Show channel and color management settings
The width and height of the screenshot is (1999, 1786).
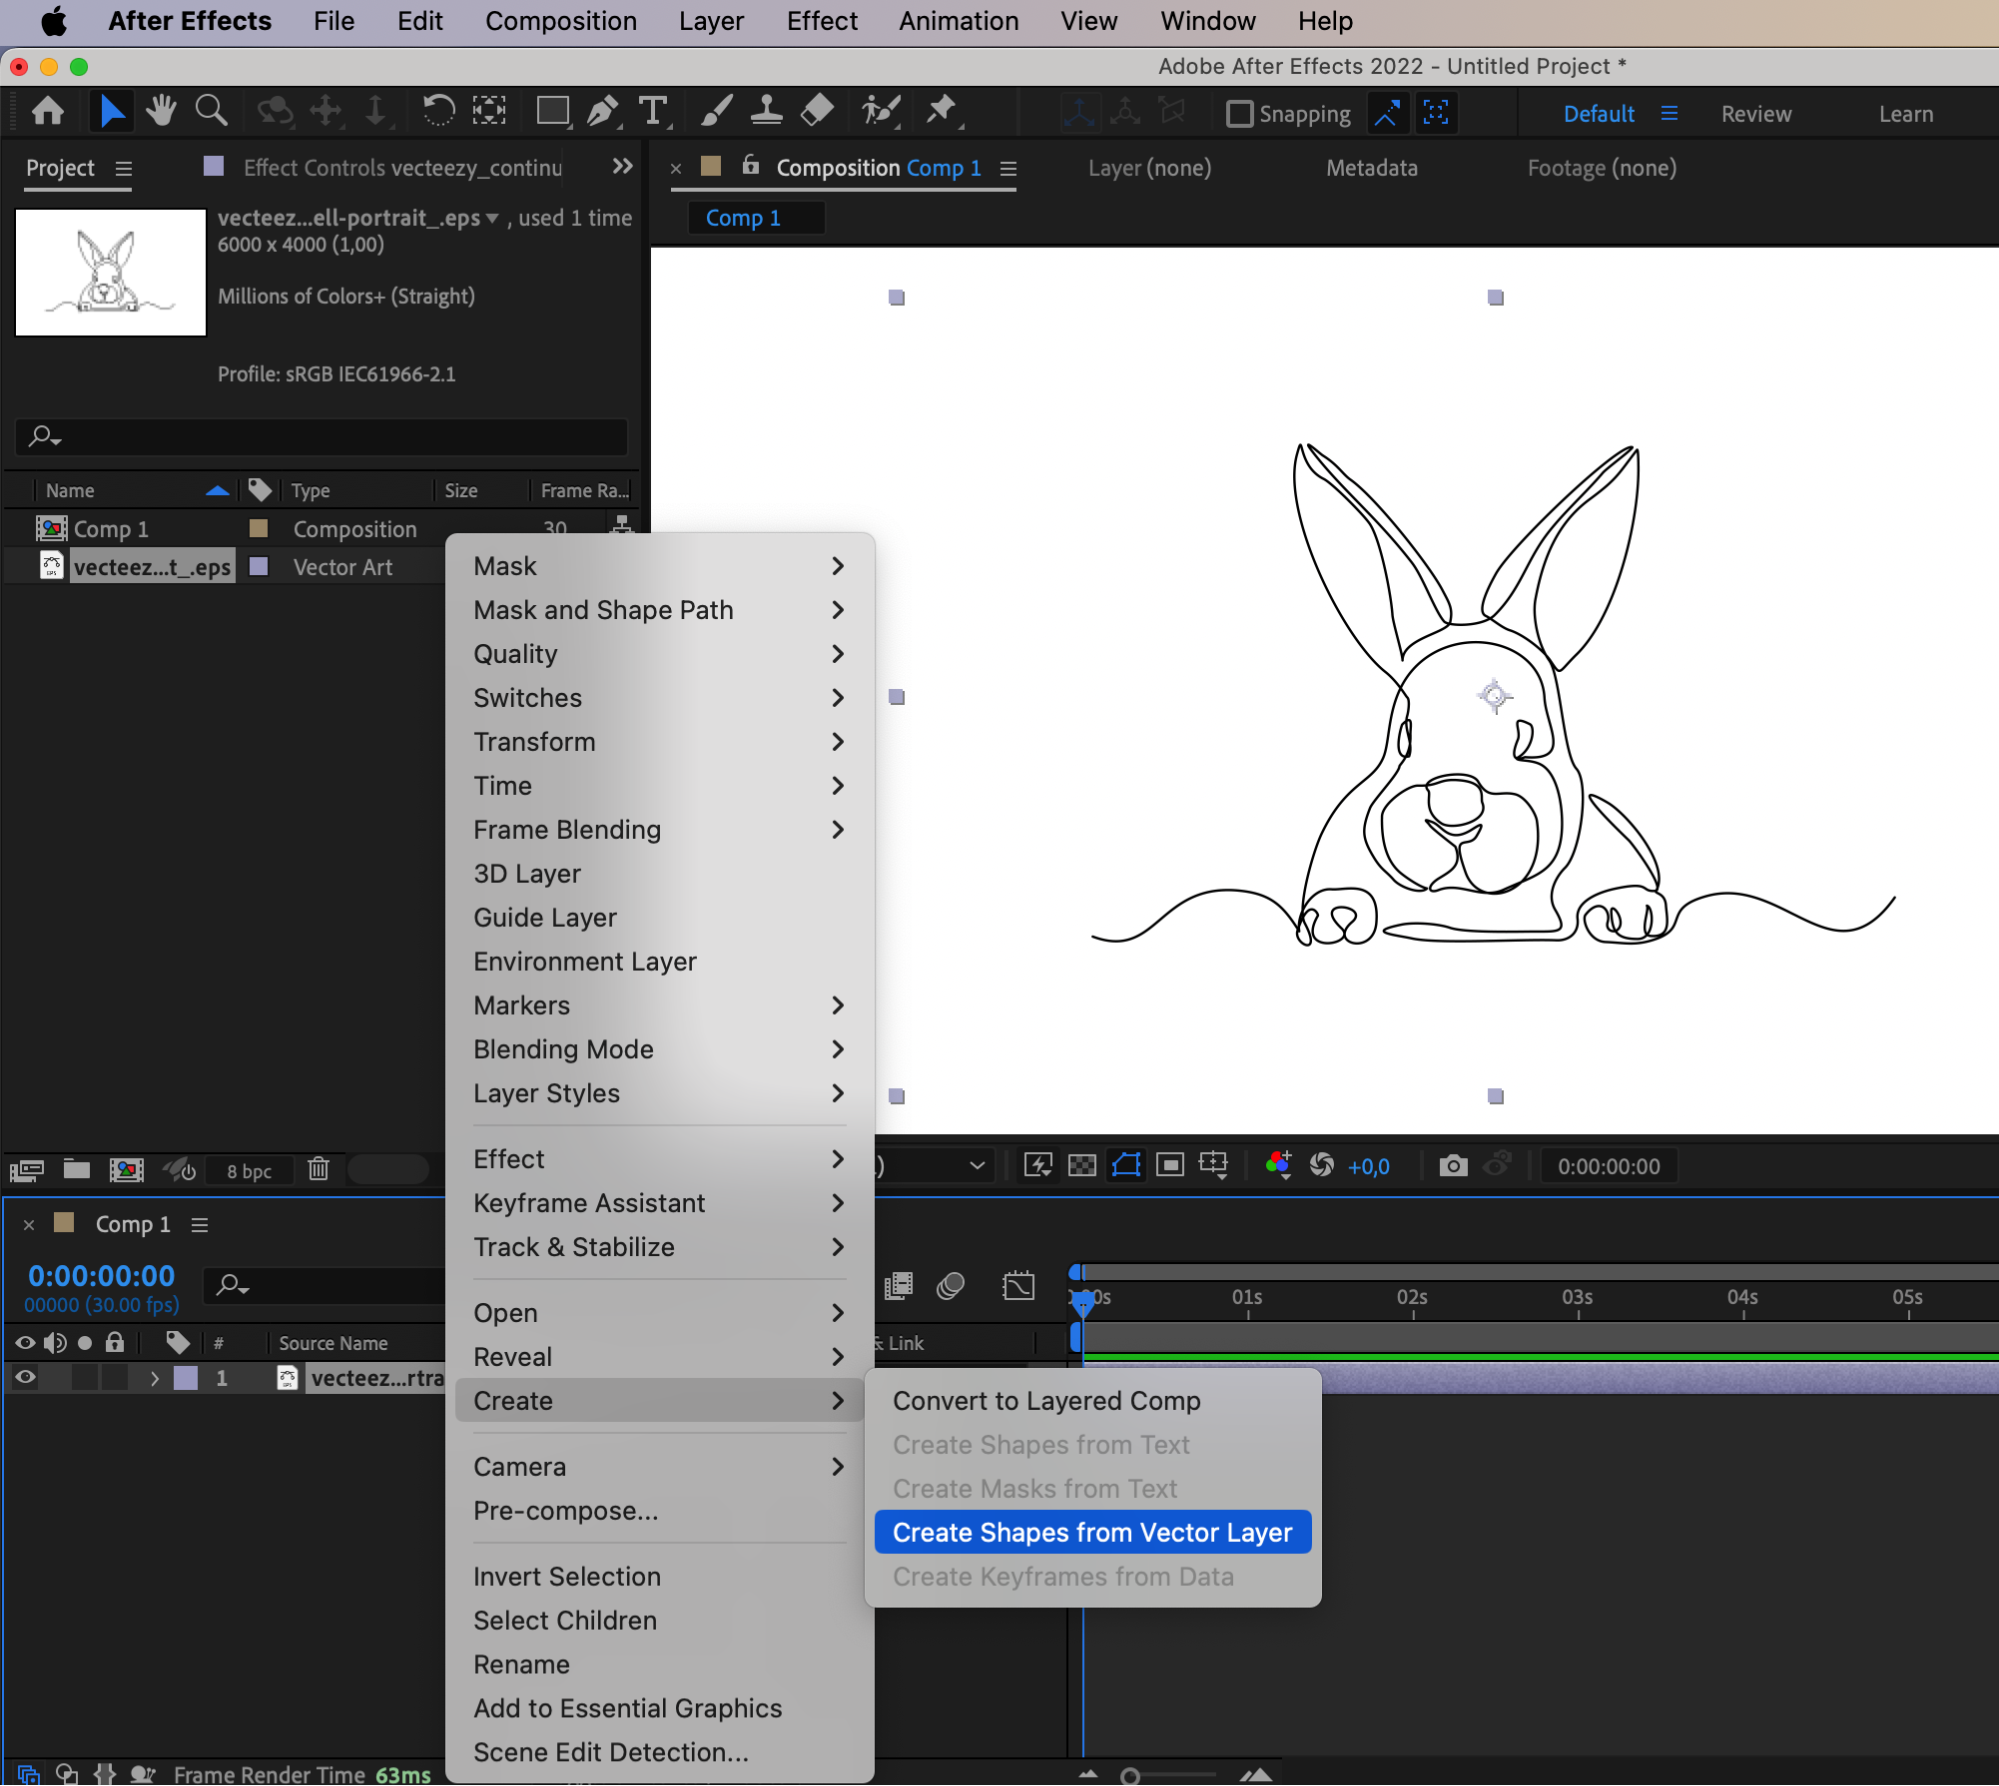click(x=1277, y=1166)
